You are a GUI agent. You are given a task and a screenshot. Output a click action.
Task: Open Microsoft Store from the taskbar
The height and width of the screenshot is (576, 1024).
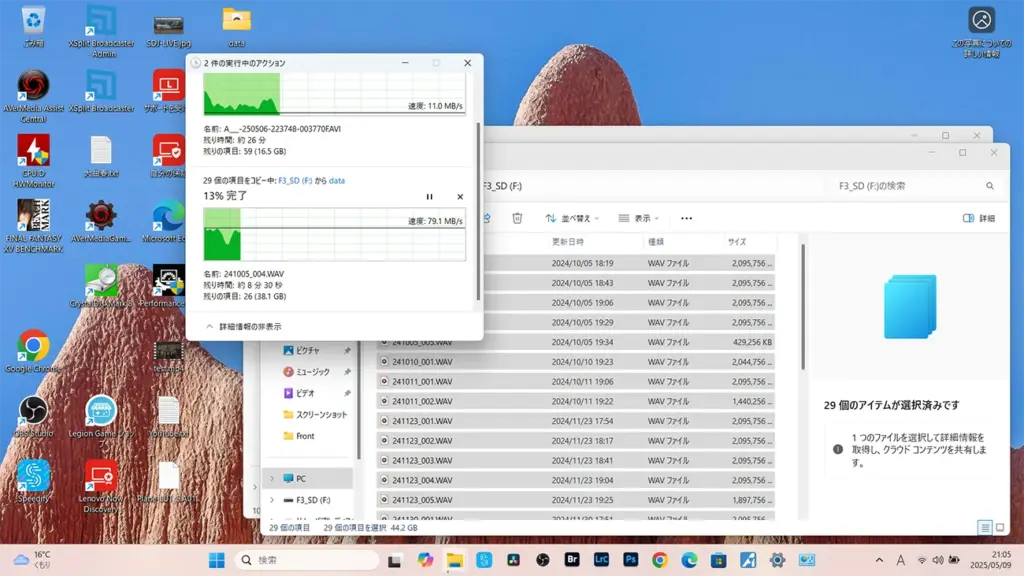pos(718,560)
